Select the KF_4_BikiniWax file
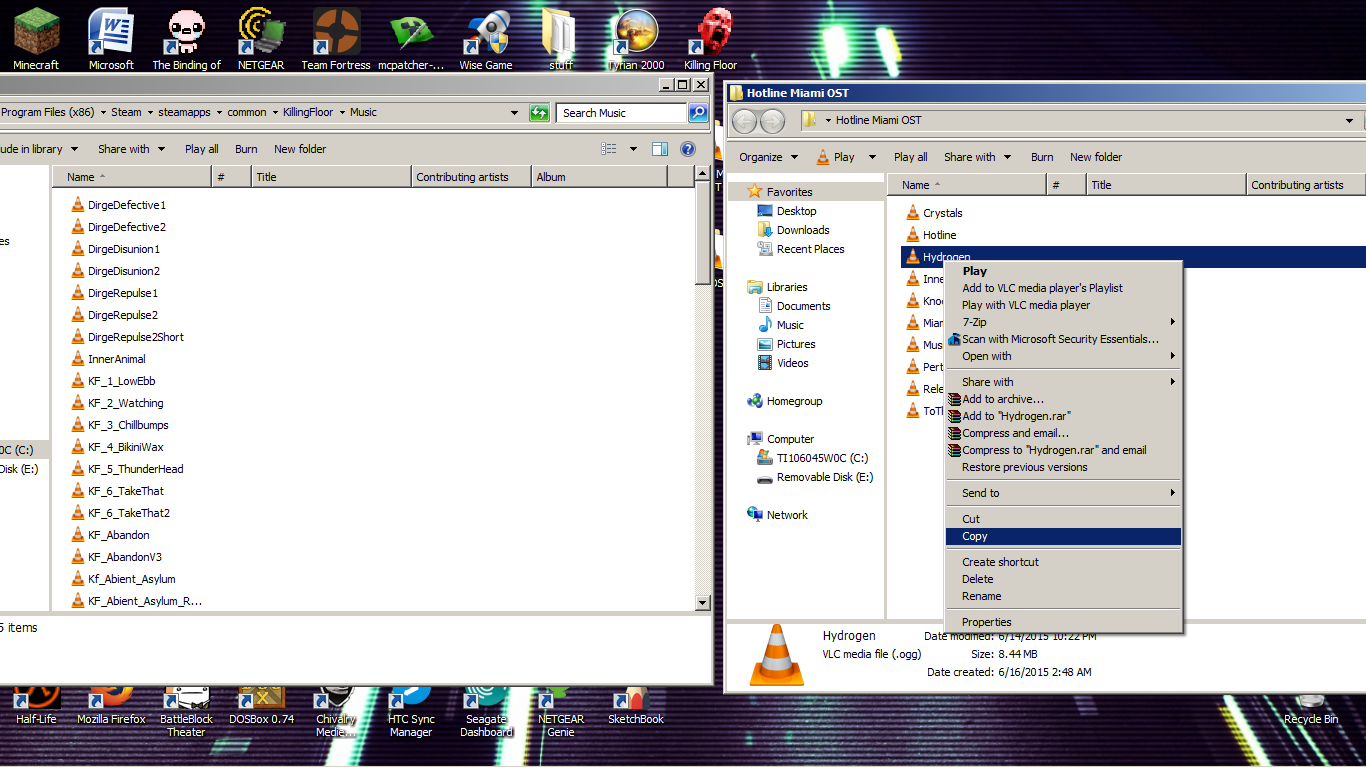This screenshot has width=1366, height=768. [x=117, y=447]
